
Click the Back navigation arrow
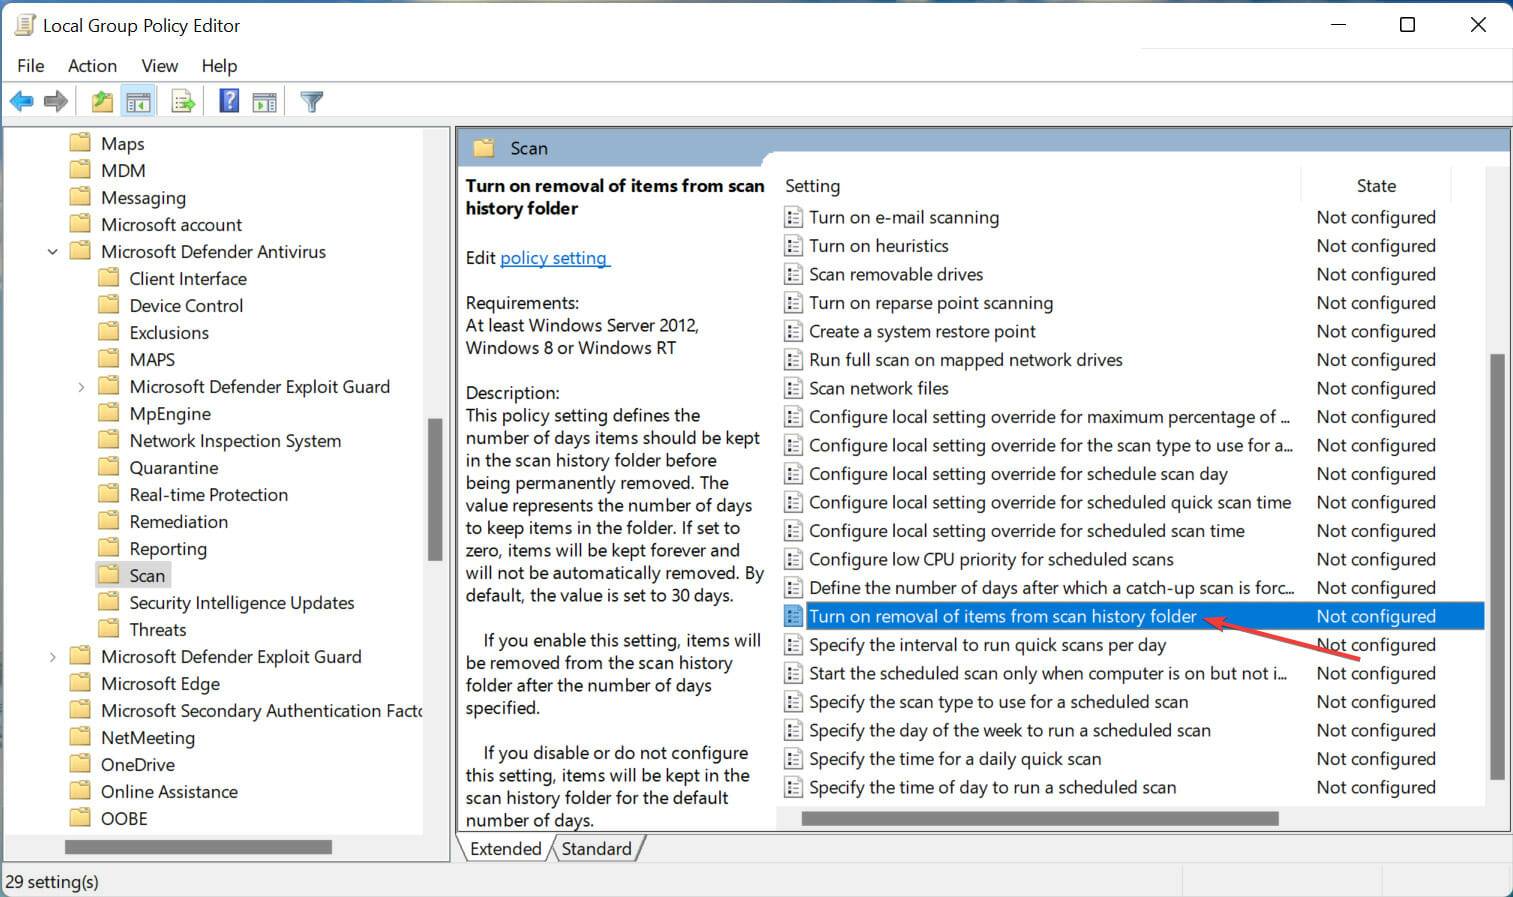21,100
